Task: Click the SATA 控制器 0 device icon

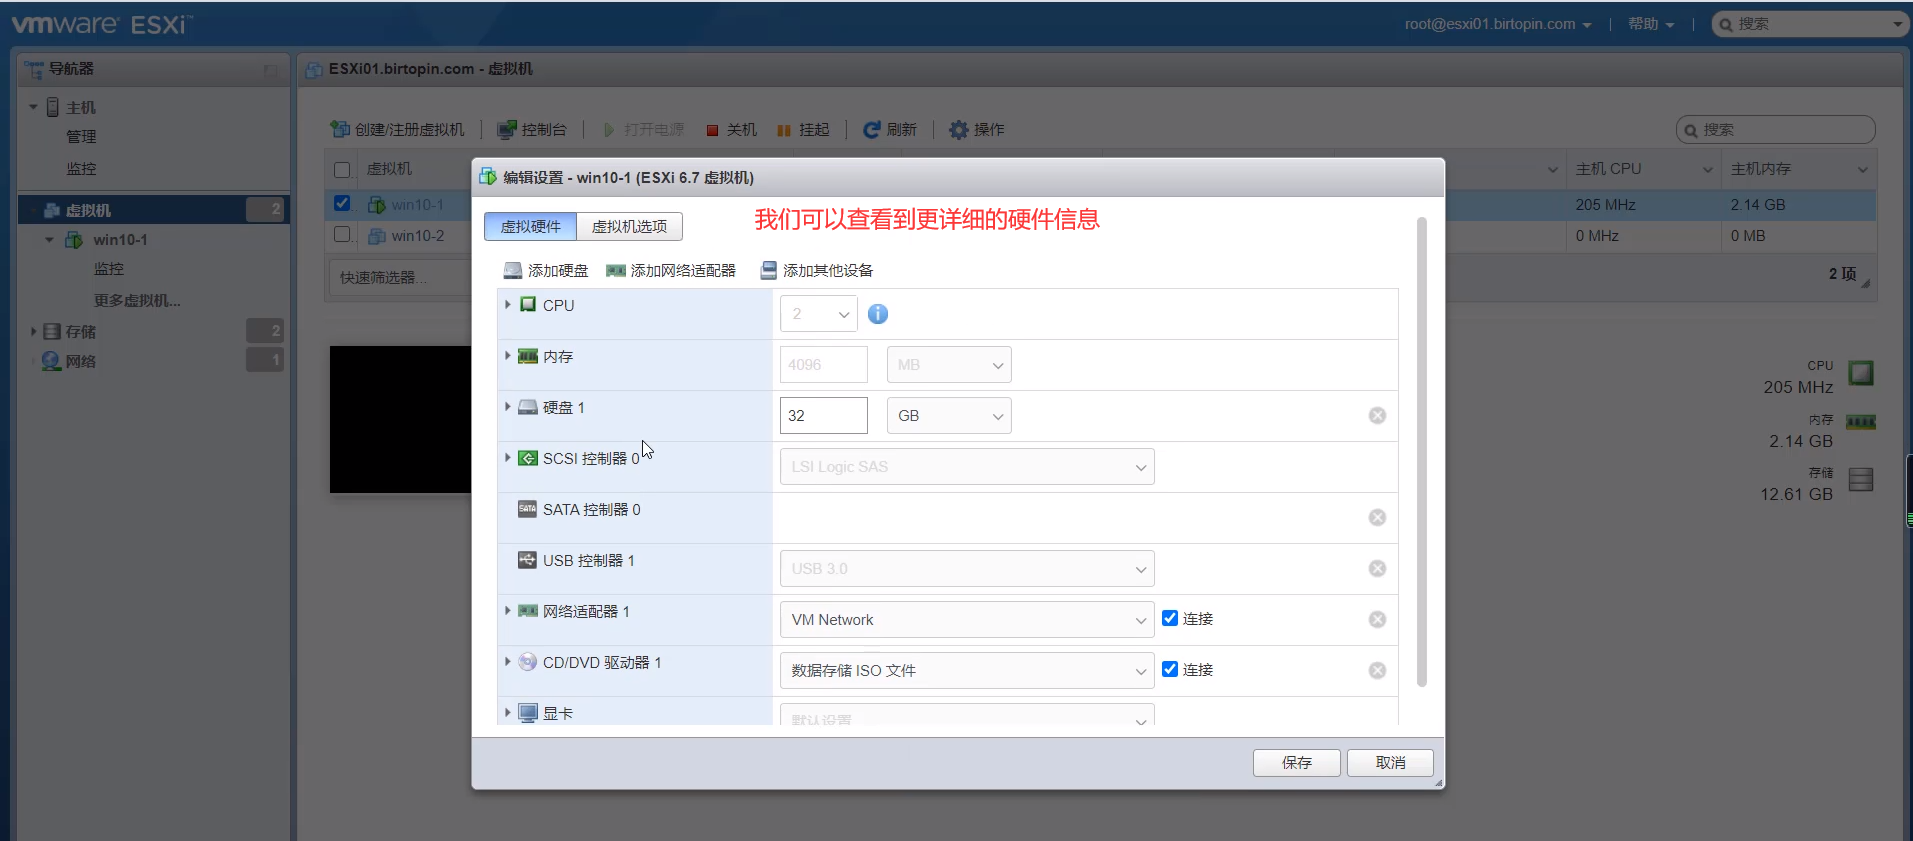Action: click(527, 509)
